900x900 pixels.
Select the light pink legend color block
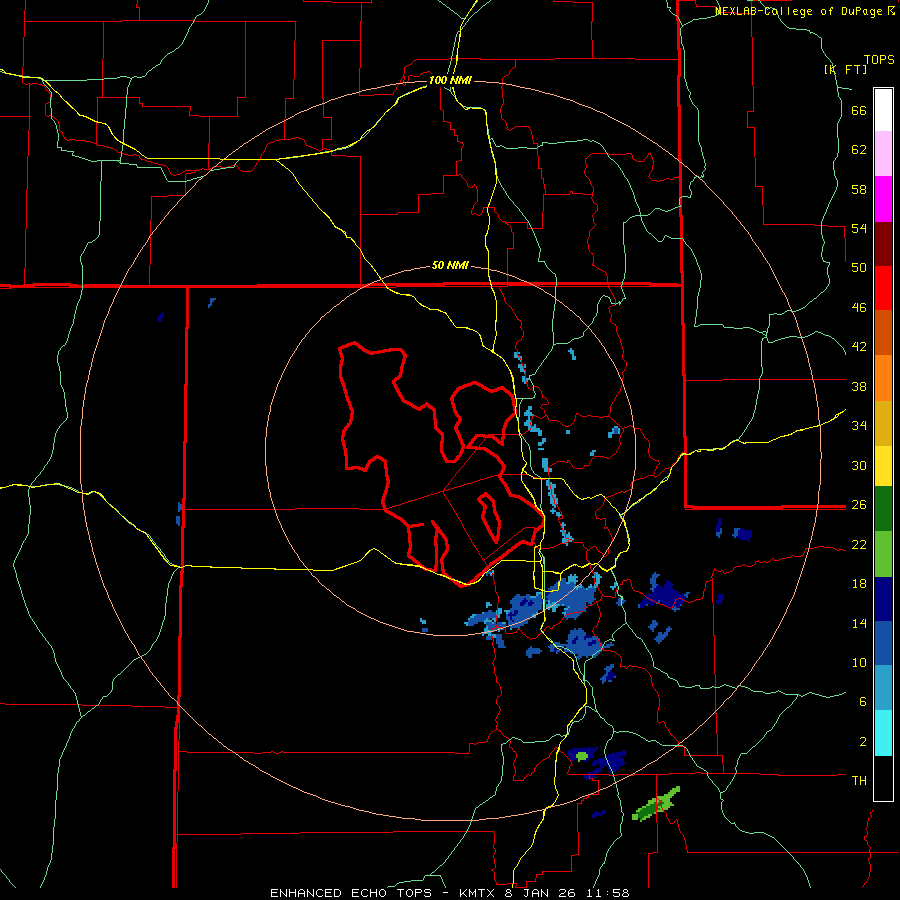pos(883,154)
